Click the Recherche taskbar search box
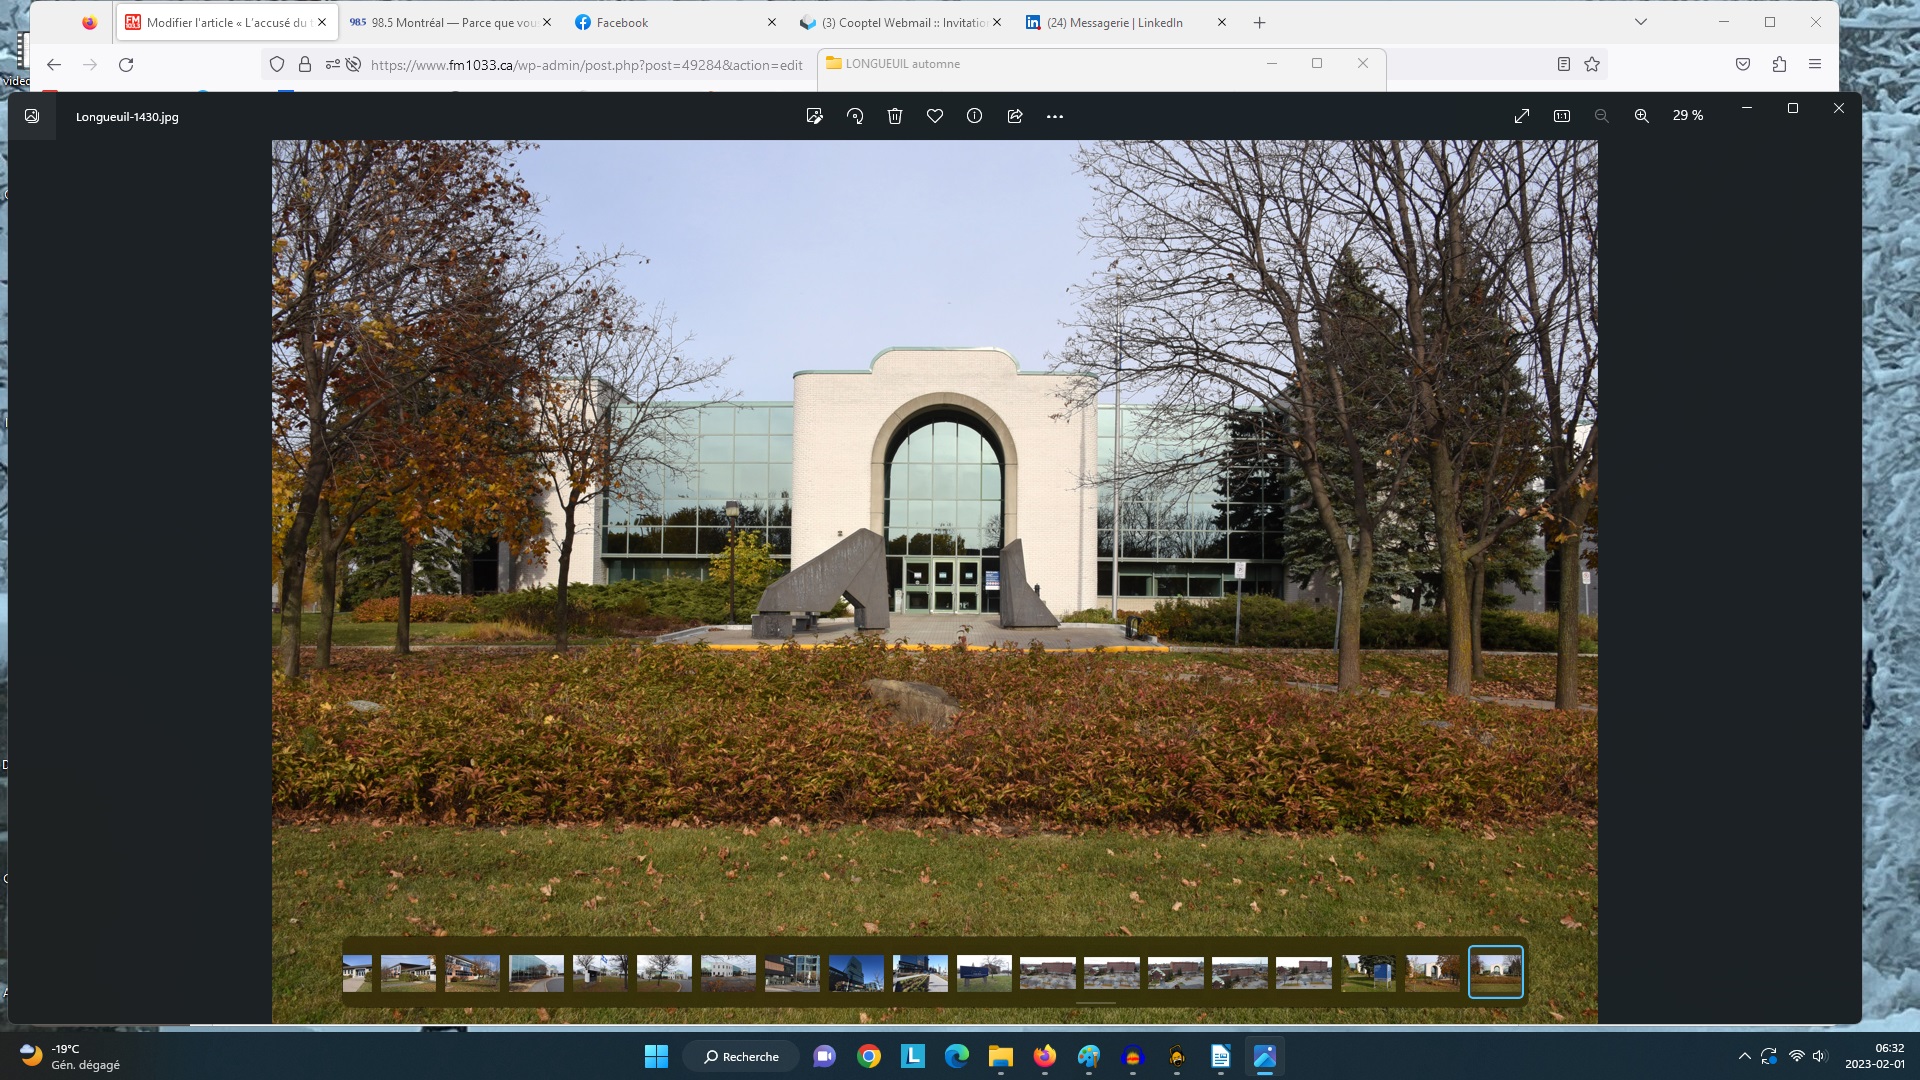 [741, 1056]
